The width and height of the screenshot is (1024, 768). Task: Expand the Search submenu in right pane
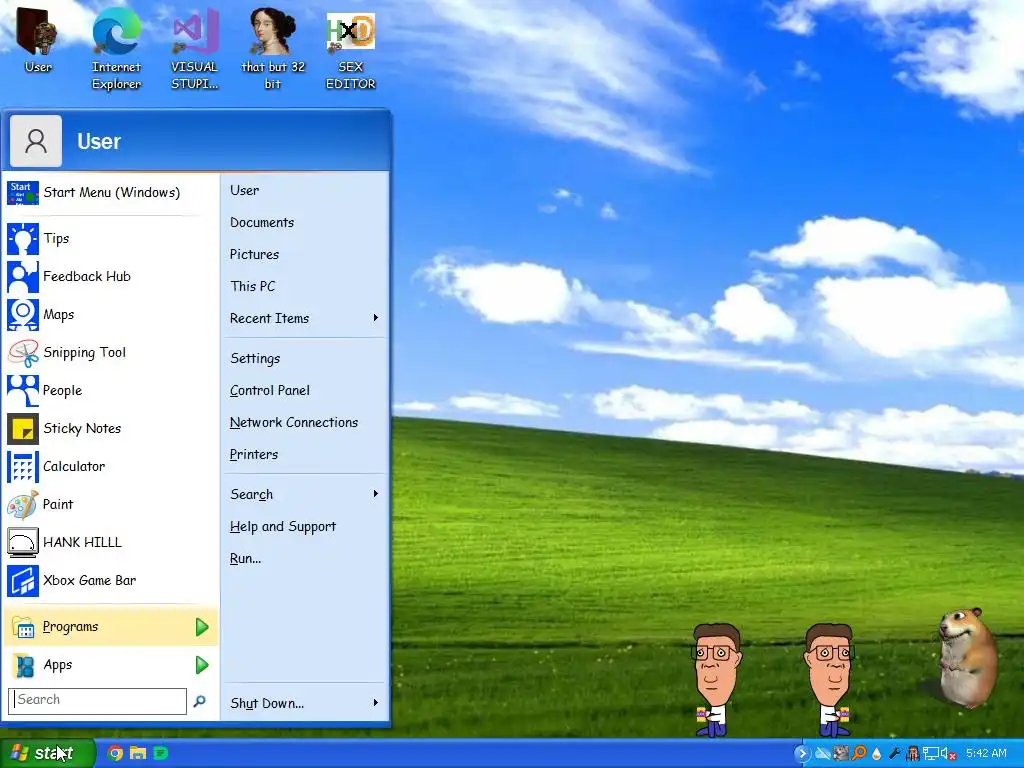[304, 494]
